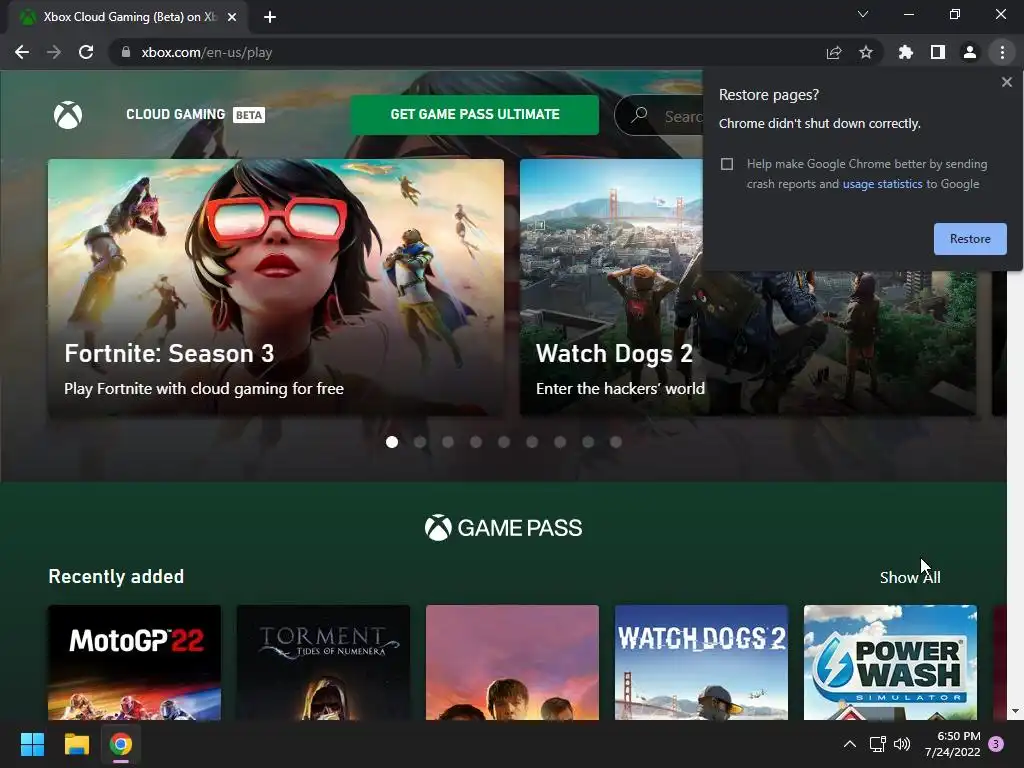The width and height of the screenshot is (1024, 768).
Task: Open the Watch Dogs 2 game tile
Action: tap(701, 662)
